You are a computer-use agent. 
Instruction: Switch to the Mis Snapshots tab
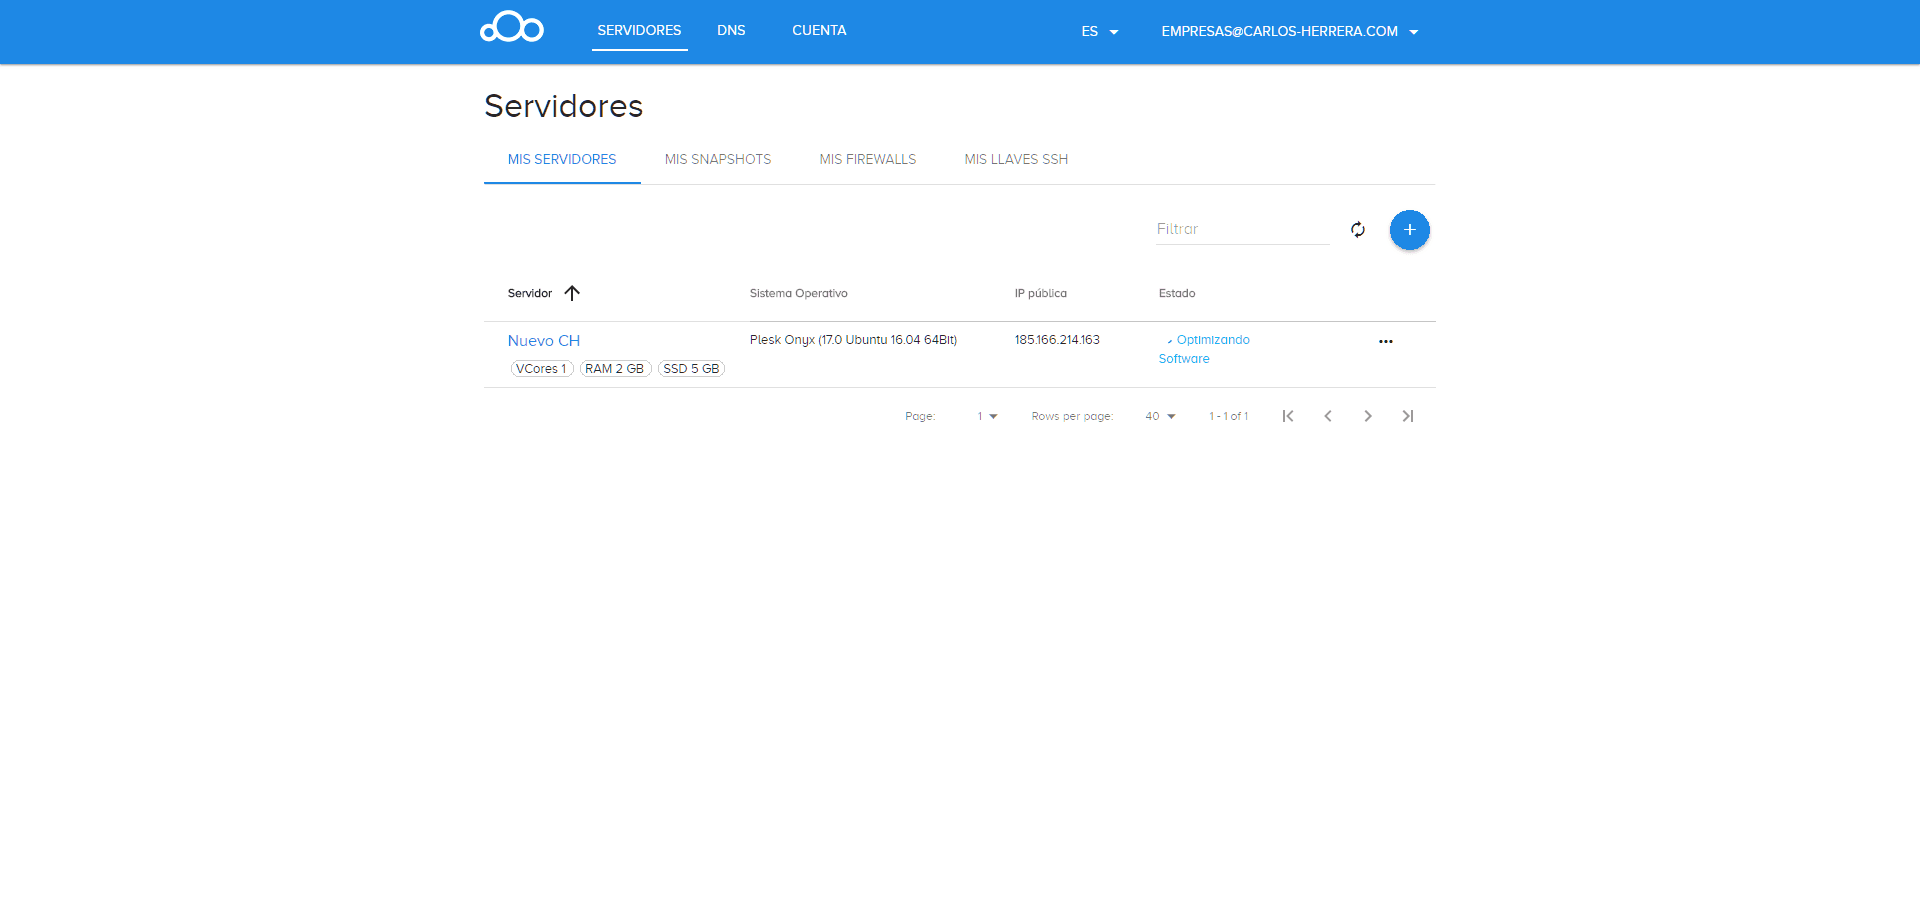tap(718, 160)
